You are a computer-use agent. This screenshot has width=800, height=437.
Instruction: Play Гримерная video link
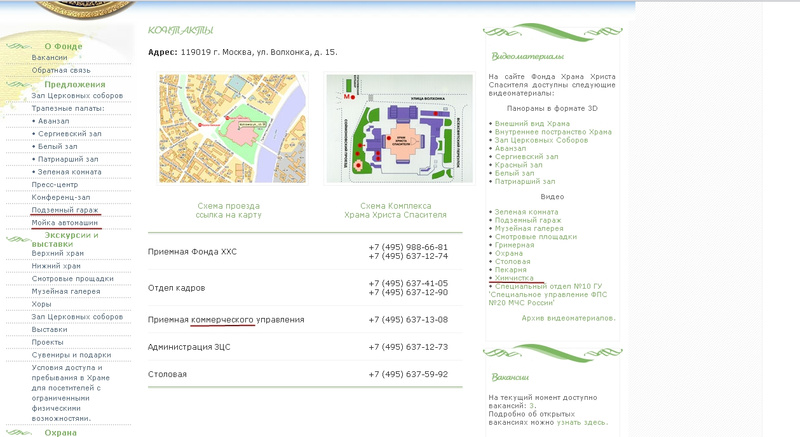(514, 245)
